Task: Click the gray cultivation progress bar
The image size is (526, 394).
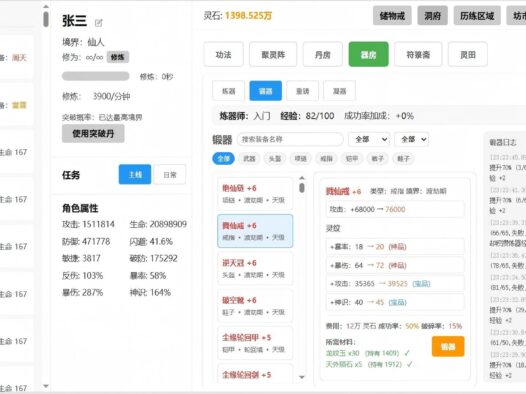Action: [x=96, y=76]
